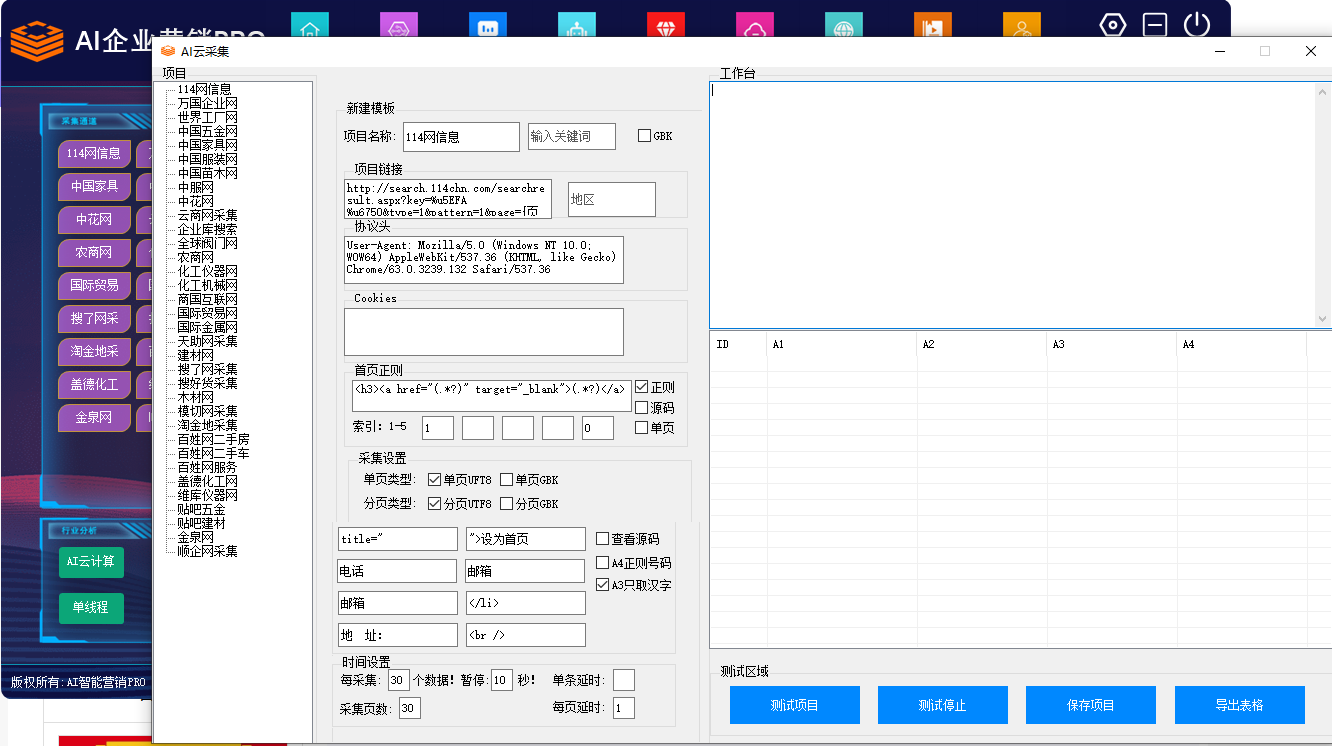Select 淘金地采集 in the project list
This screenshot has height=746, width=1332.
tap(207, 425)
